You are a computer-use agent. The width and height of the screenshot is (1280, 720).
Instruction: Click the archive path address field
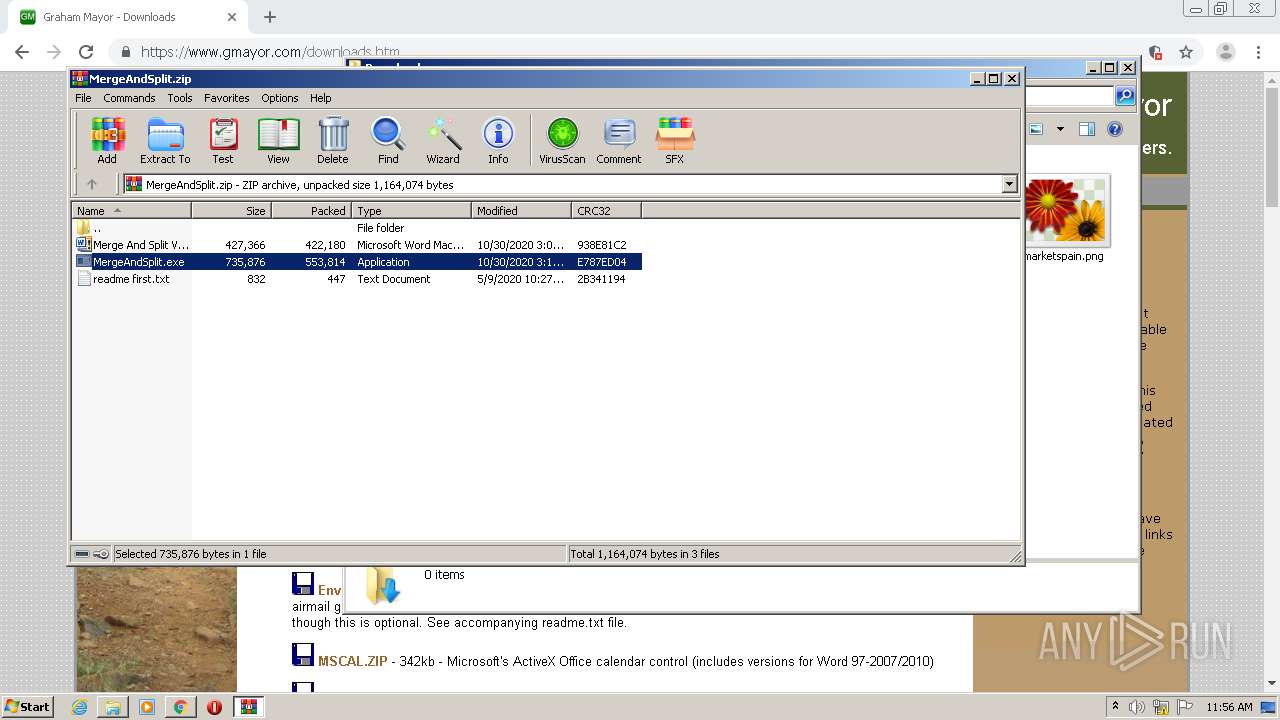pyautogui.click(x=563, y=184)
